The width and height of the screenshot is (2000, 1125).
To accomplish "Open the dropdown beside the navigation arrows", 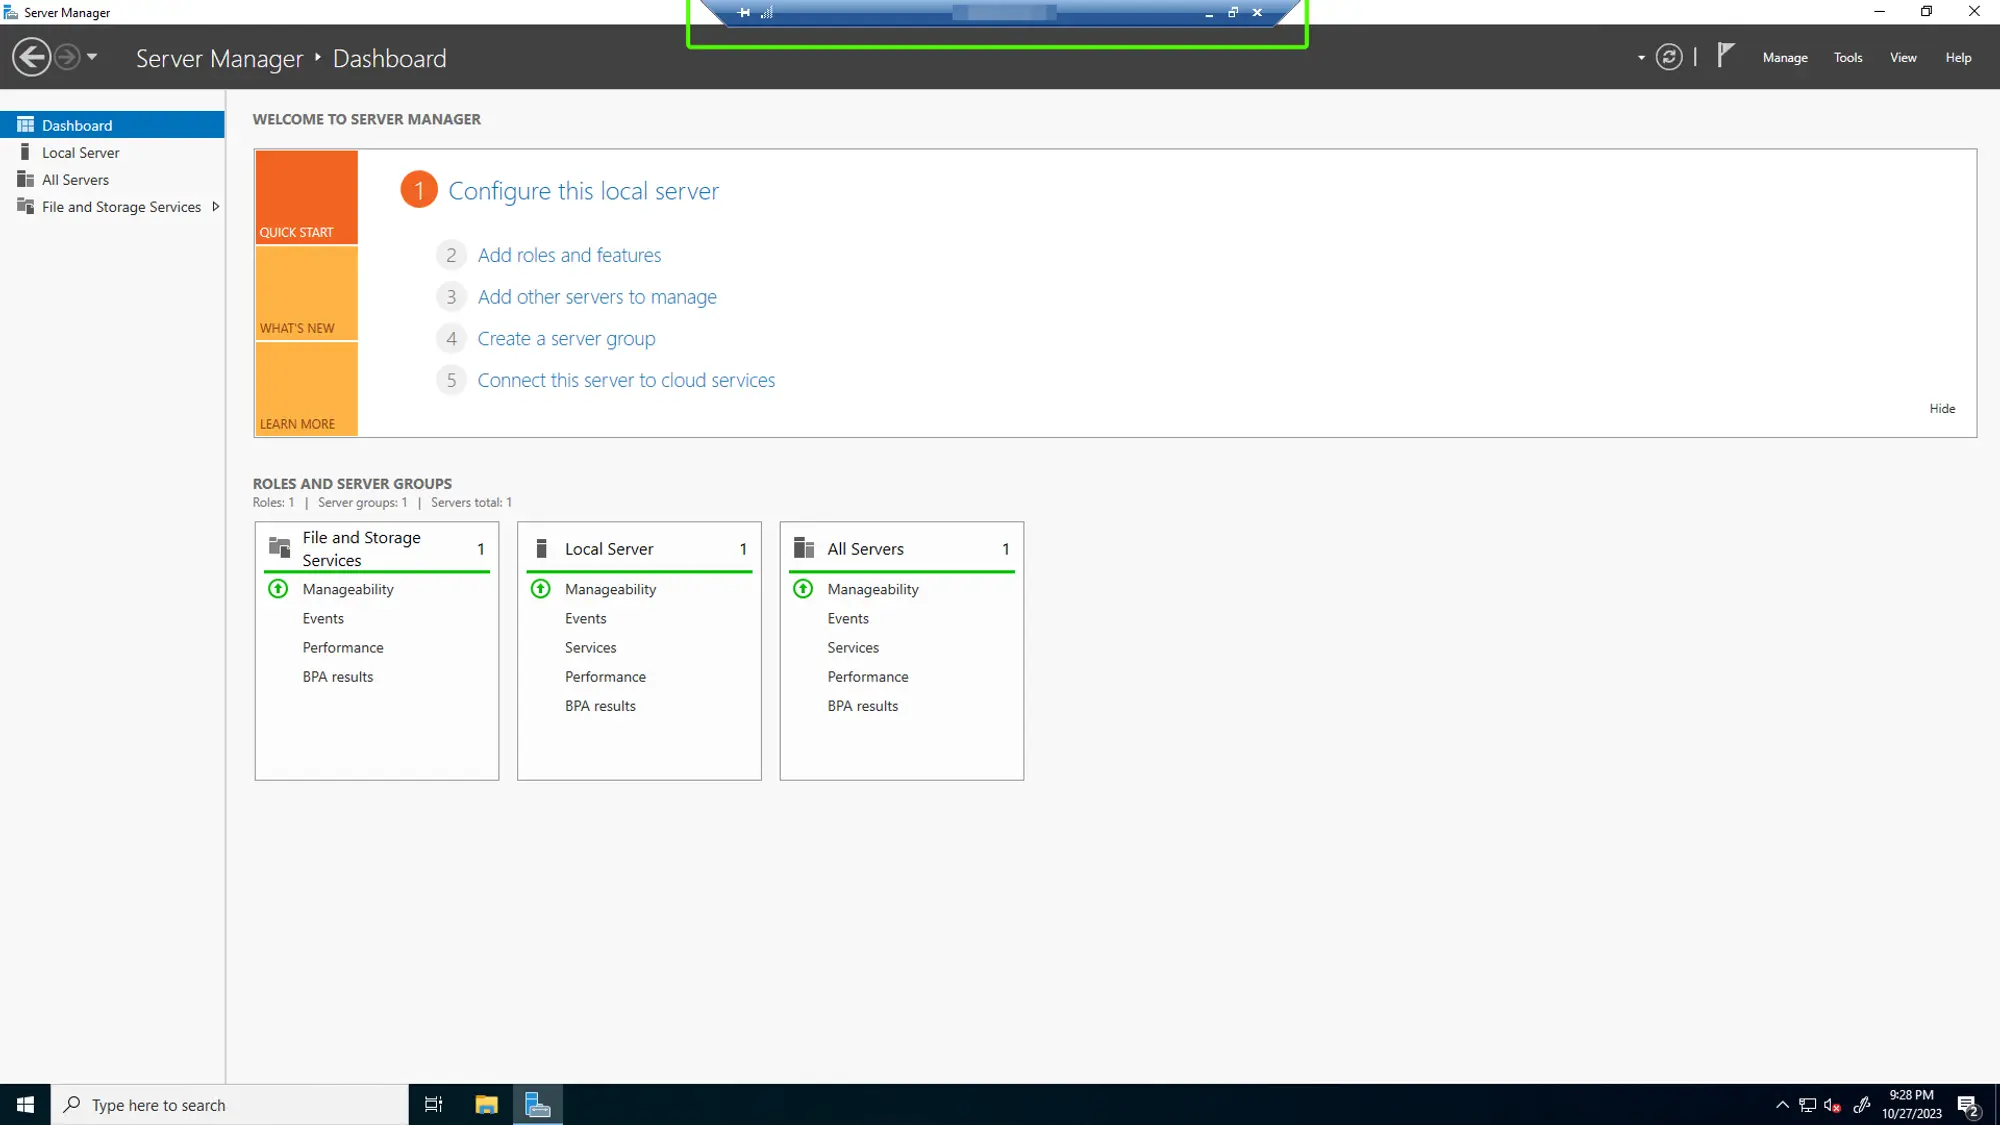I will [x=92, y=57].
